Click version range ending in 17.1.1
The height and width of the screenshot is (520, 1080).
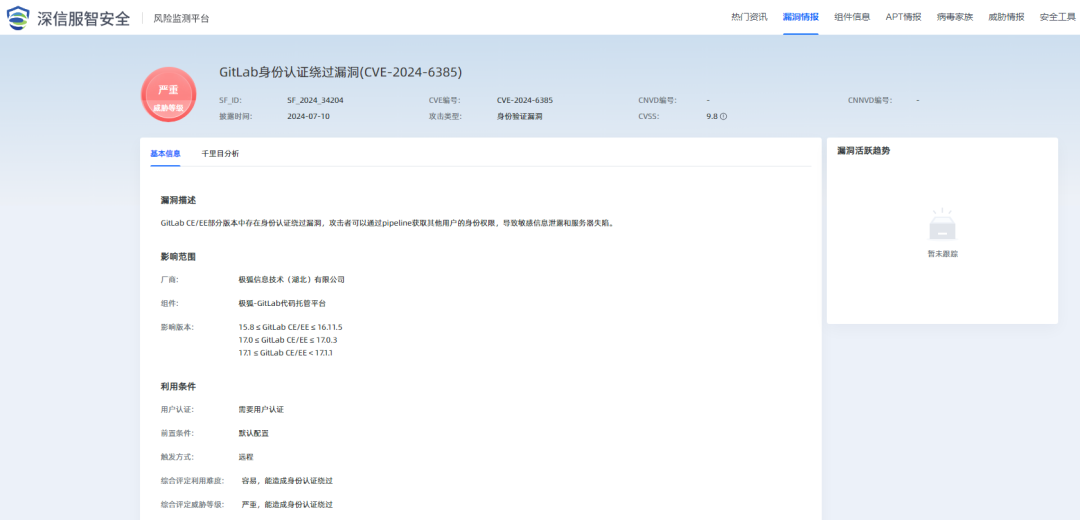point(285,353)
